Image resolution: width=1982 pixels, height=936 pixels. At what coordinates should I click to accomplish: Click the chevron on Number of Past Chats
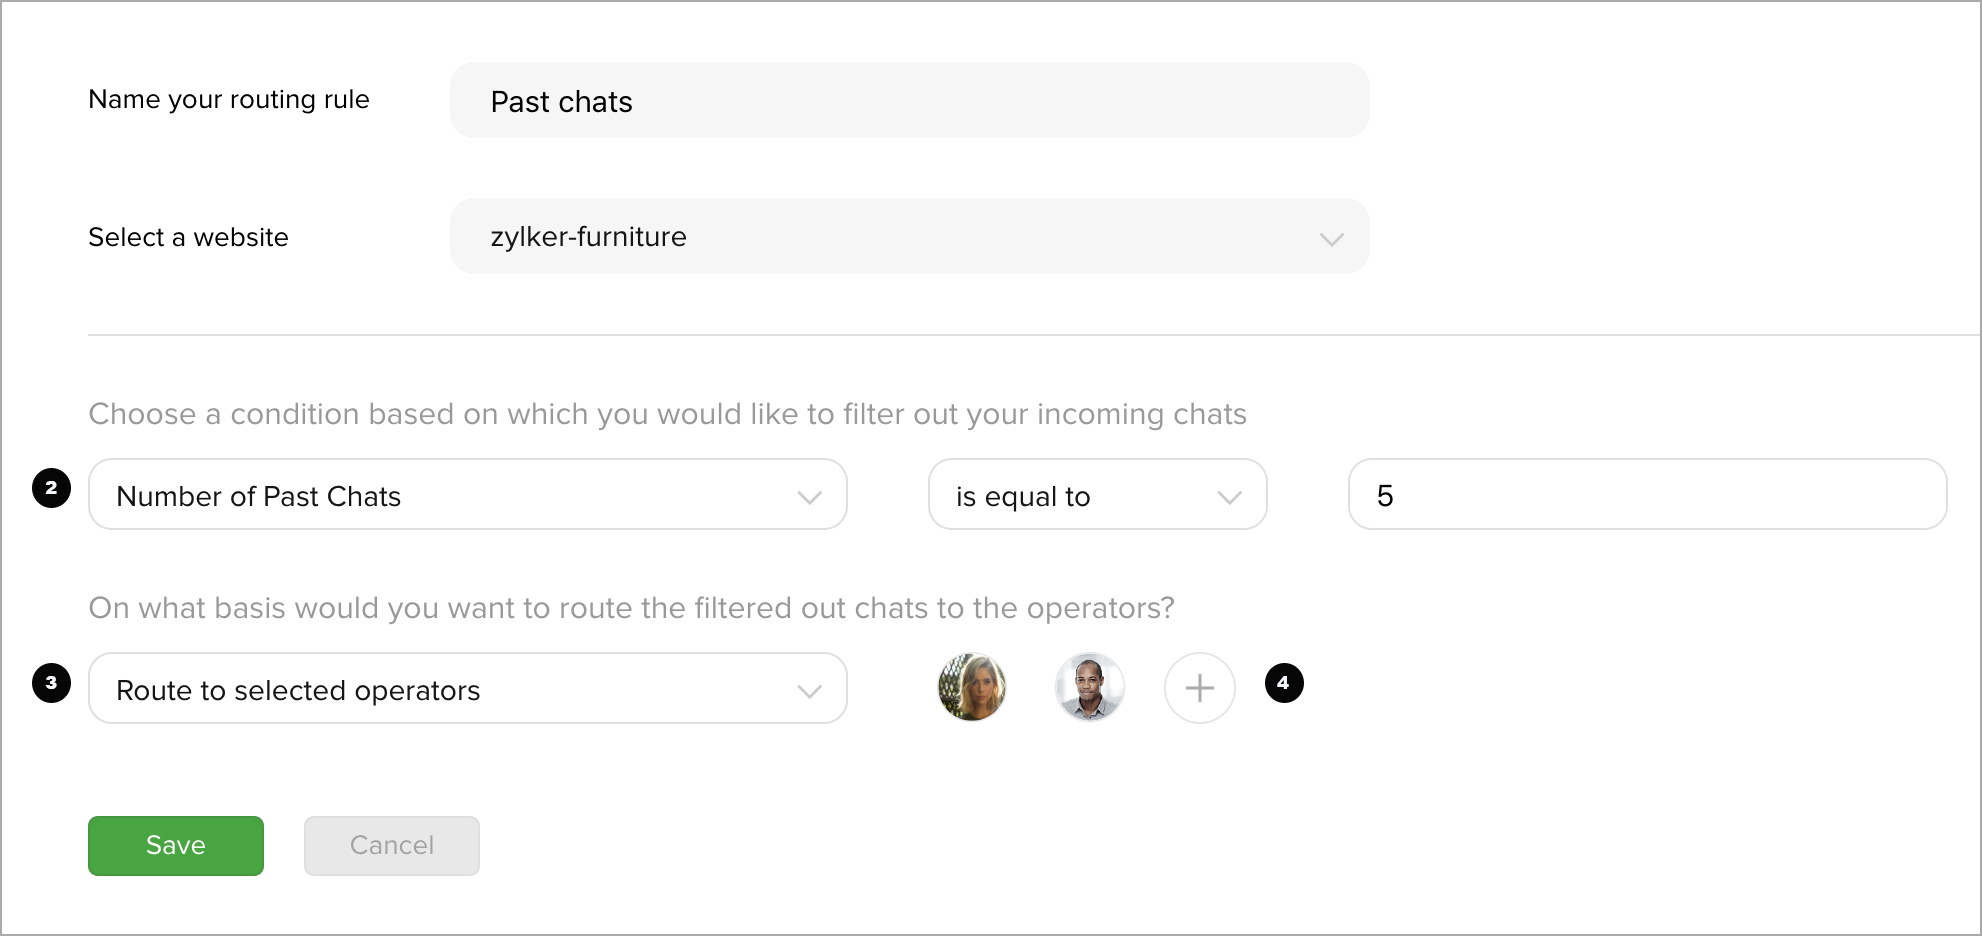(809, 497)
